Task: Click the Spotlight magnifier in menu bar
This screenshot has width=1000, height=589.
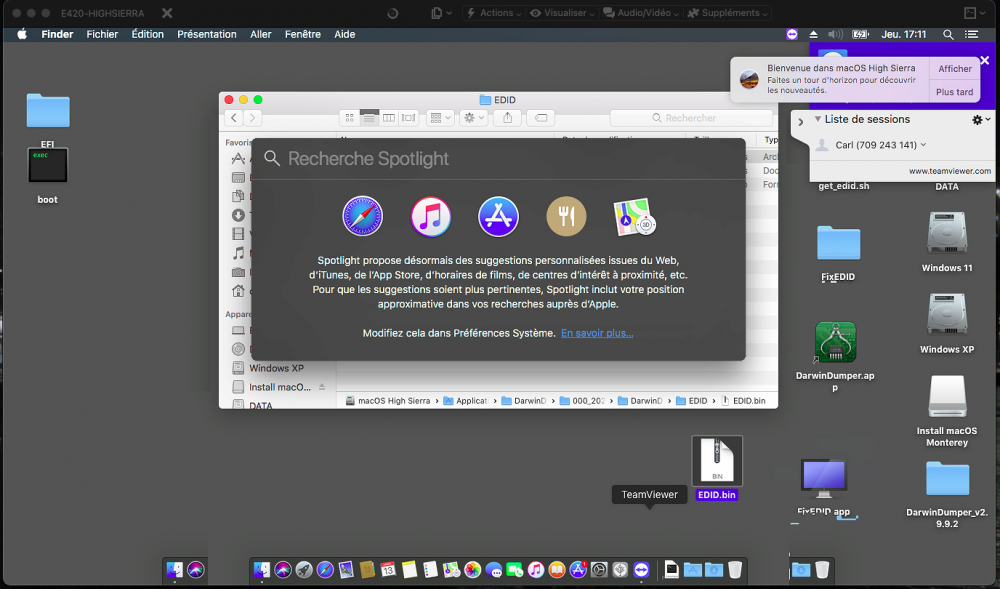Action: click(x=948, y=34)
